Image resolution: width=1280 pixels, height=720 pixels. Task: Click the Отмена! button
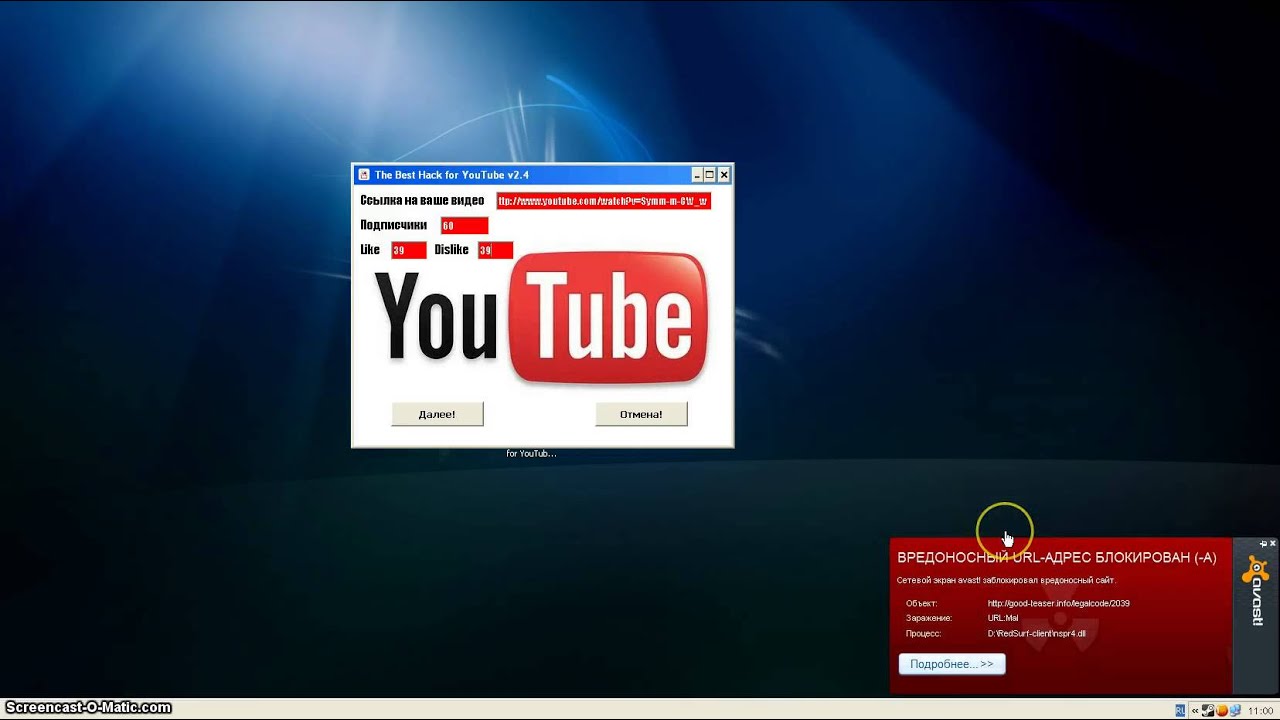click(x=641, y=414)
